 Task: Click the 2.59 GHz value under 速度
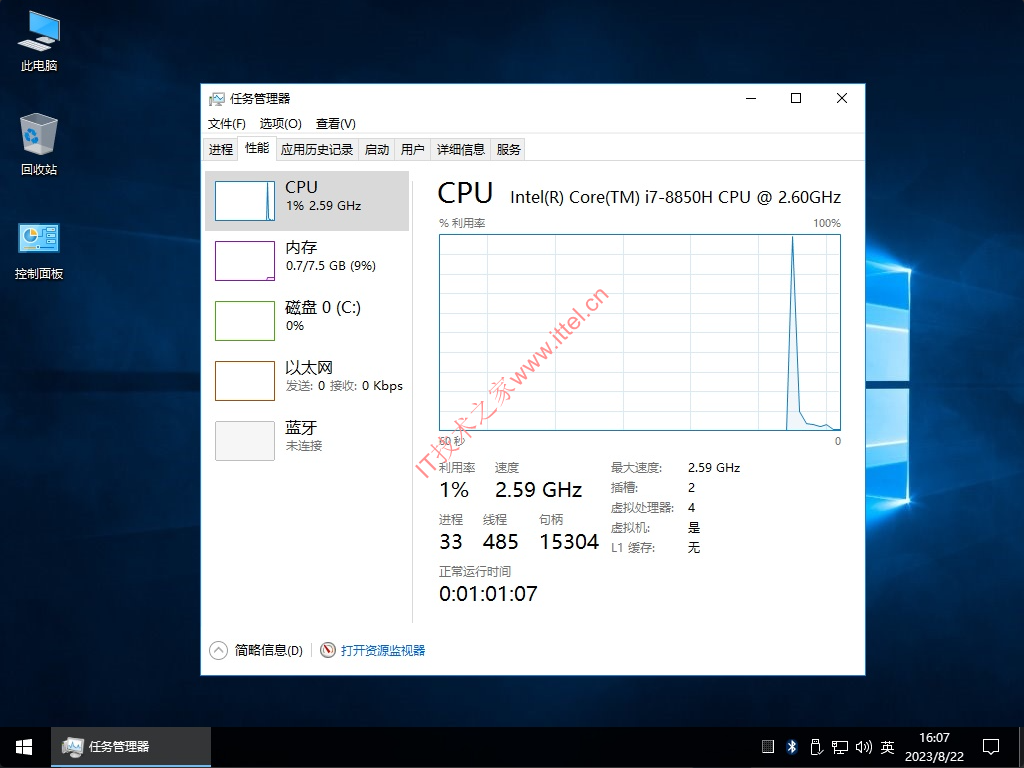tap(538, 490)
